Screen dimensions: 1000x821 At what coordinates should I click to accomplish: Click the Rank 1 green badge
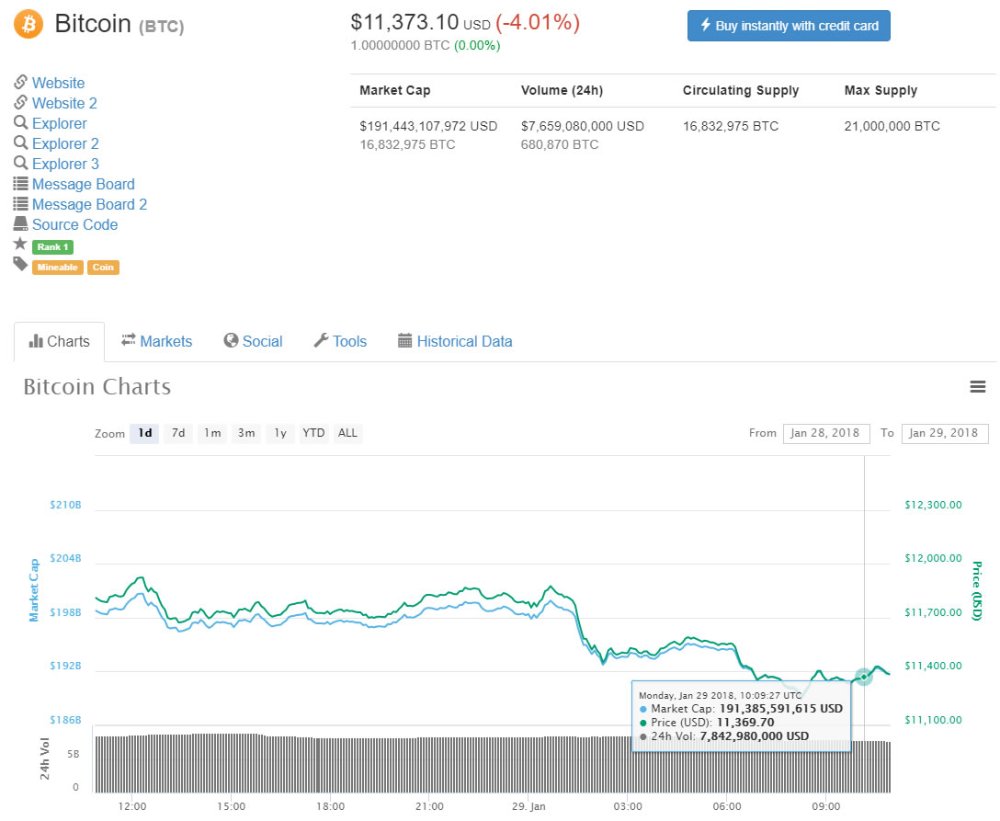tap(53, 247)
